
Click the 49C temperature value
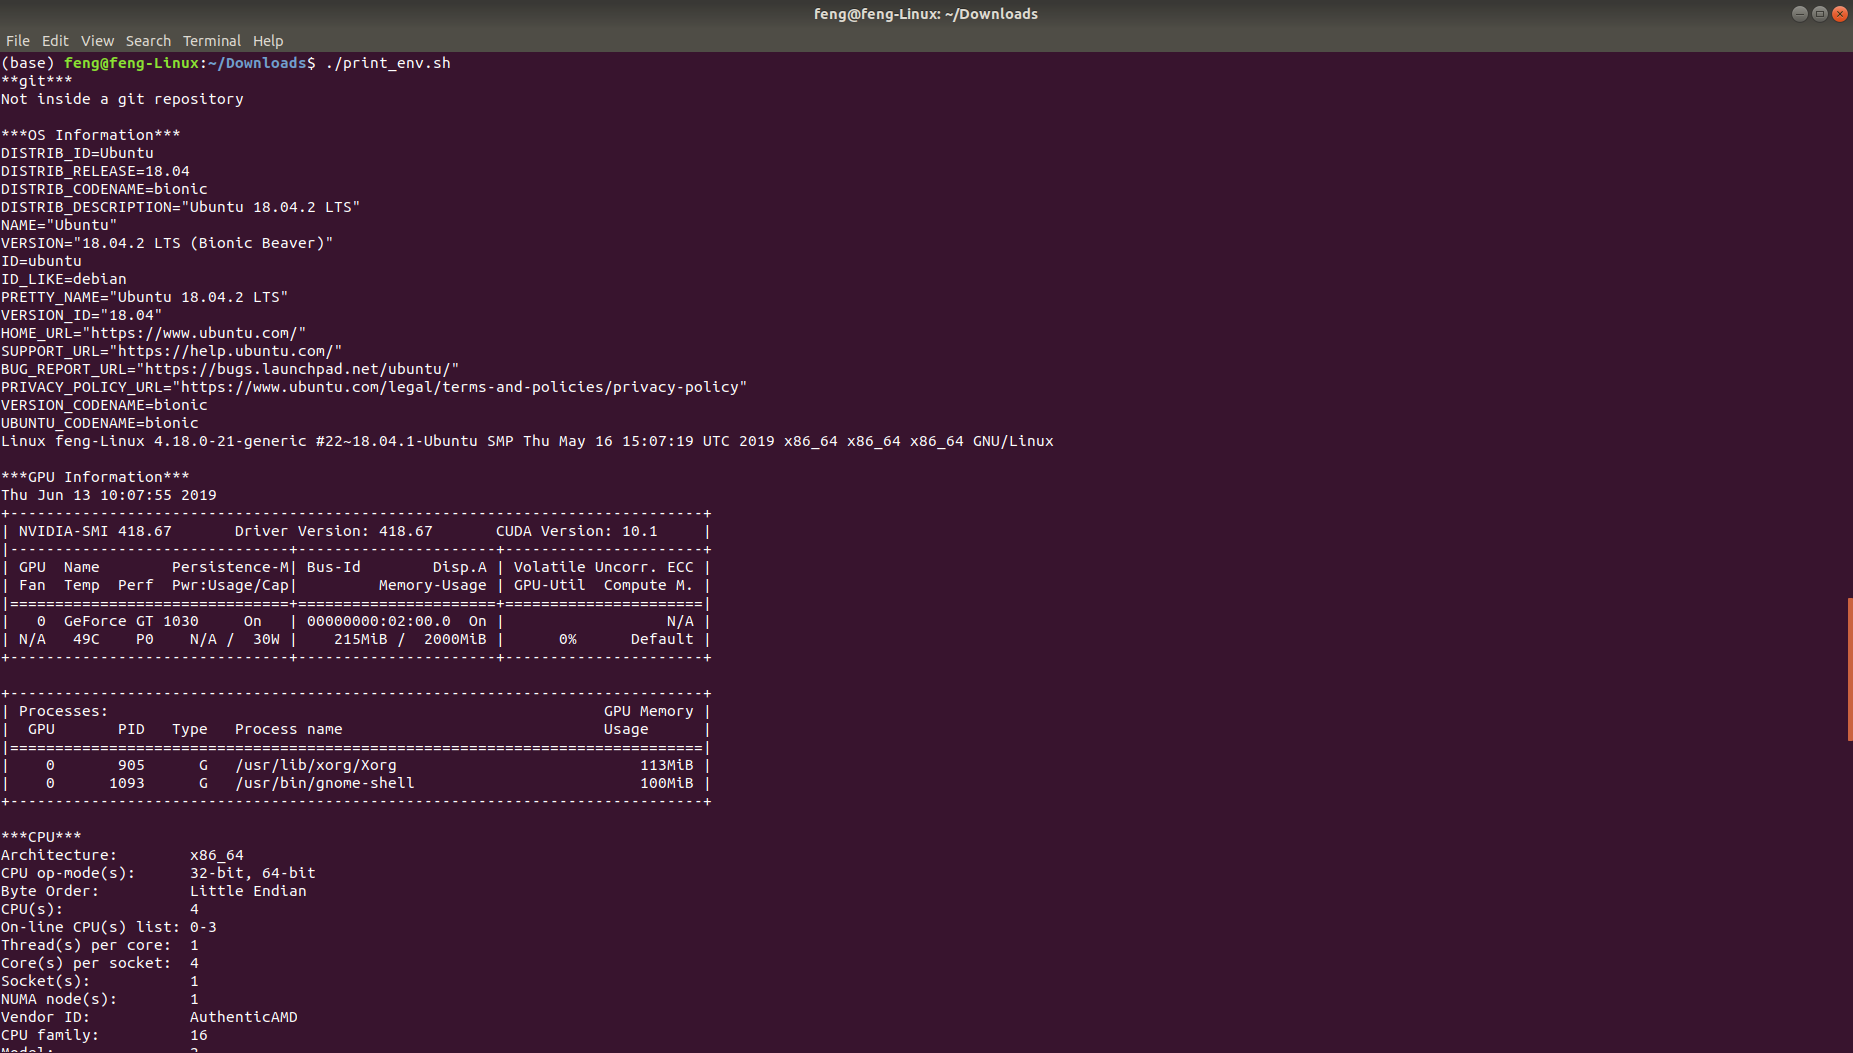tap(86, 639)
